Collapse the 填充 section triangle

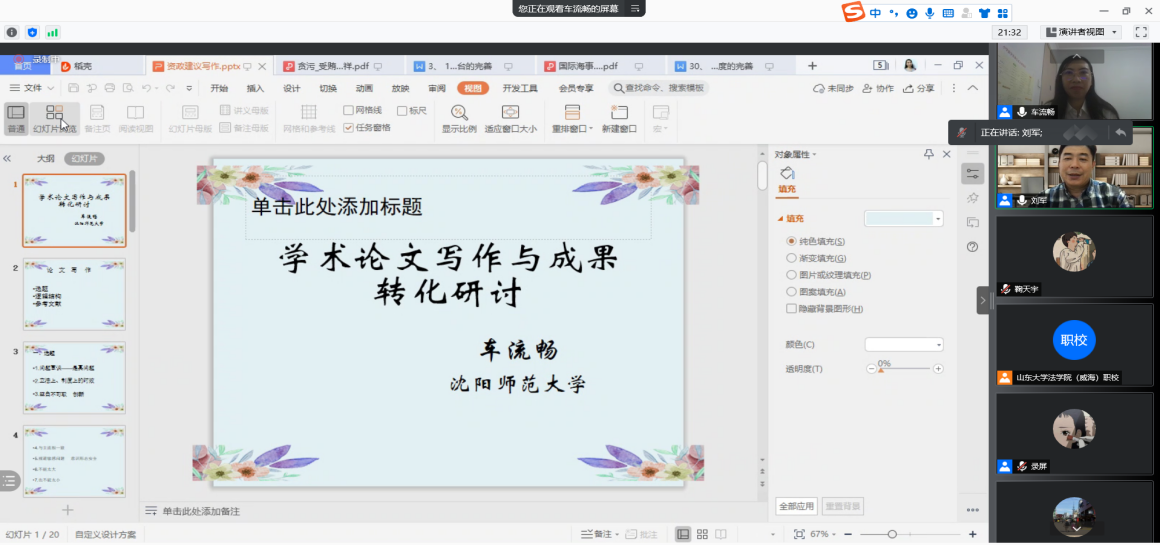780,219
